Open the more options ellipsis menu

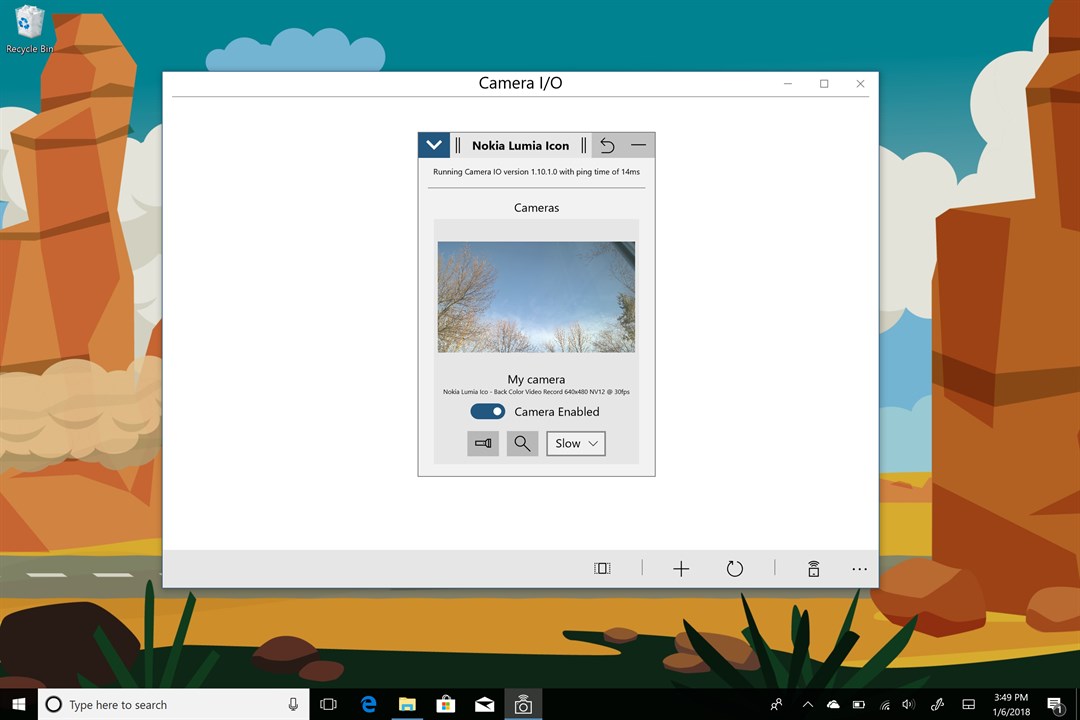coord(859,568)
